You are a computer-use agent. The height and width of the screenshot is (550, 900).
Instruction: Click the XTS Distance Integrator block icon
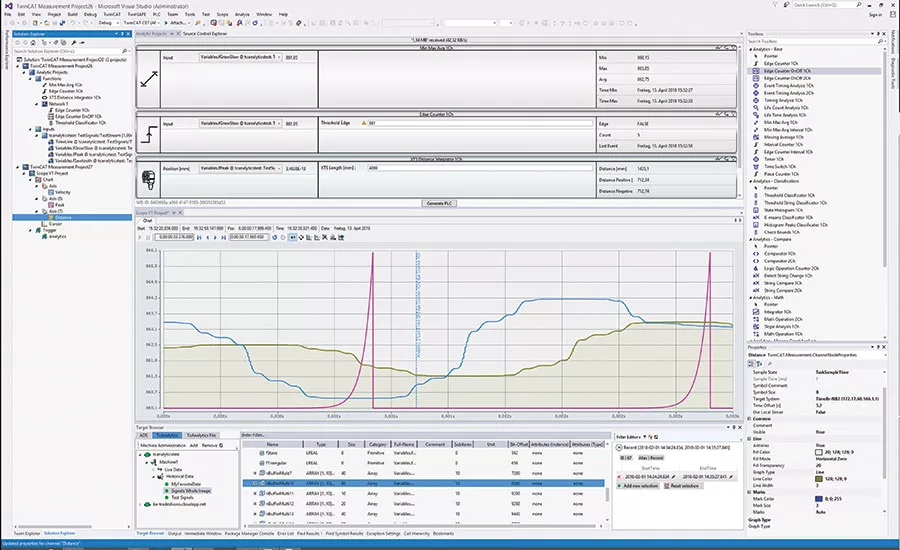point(148,180)
